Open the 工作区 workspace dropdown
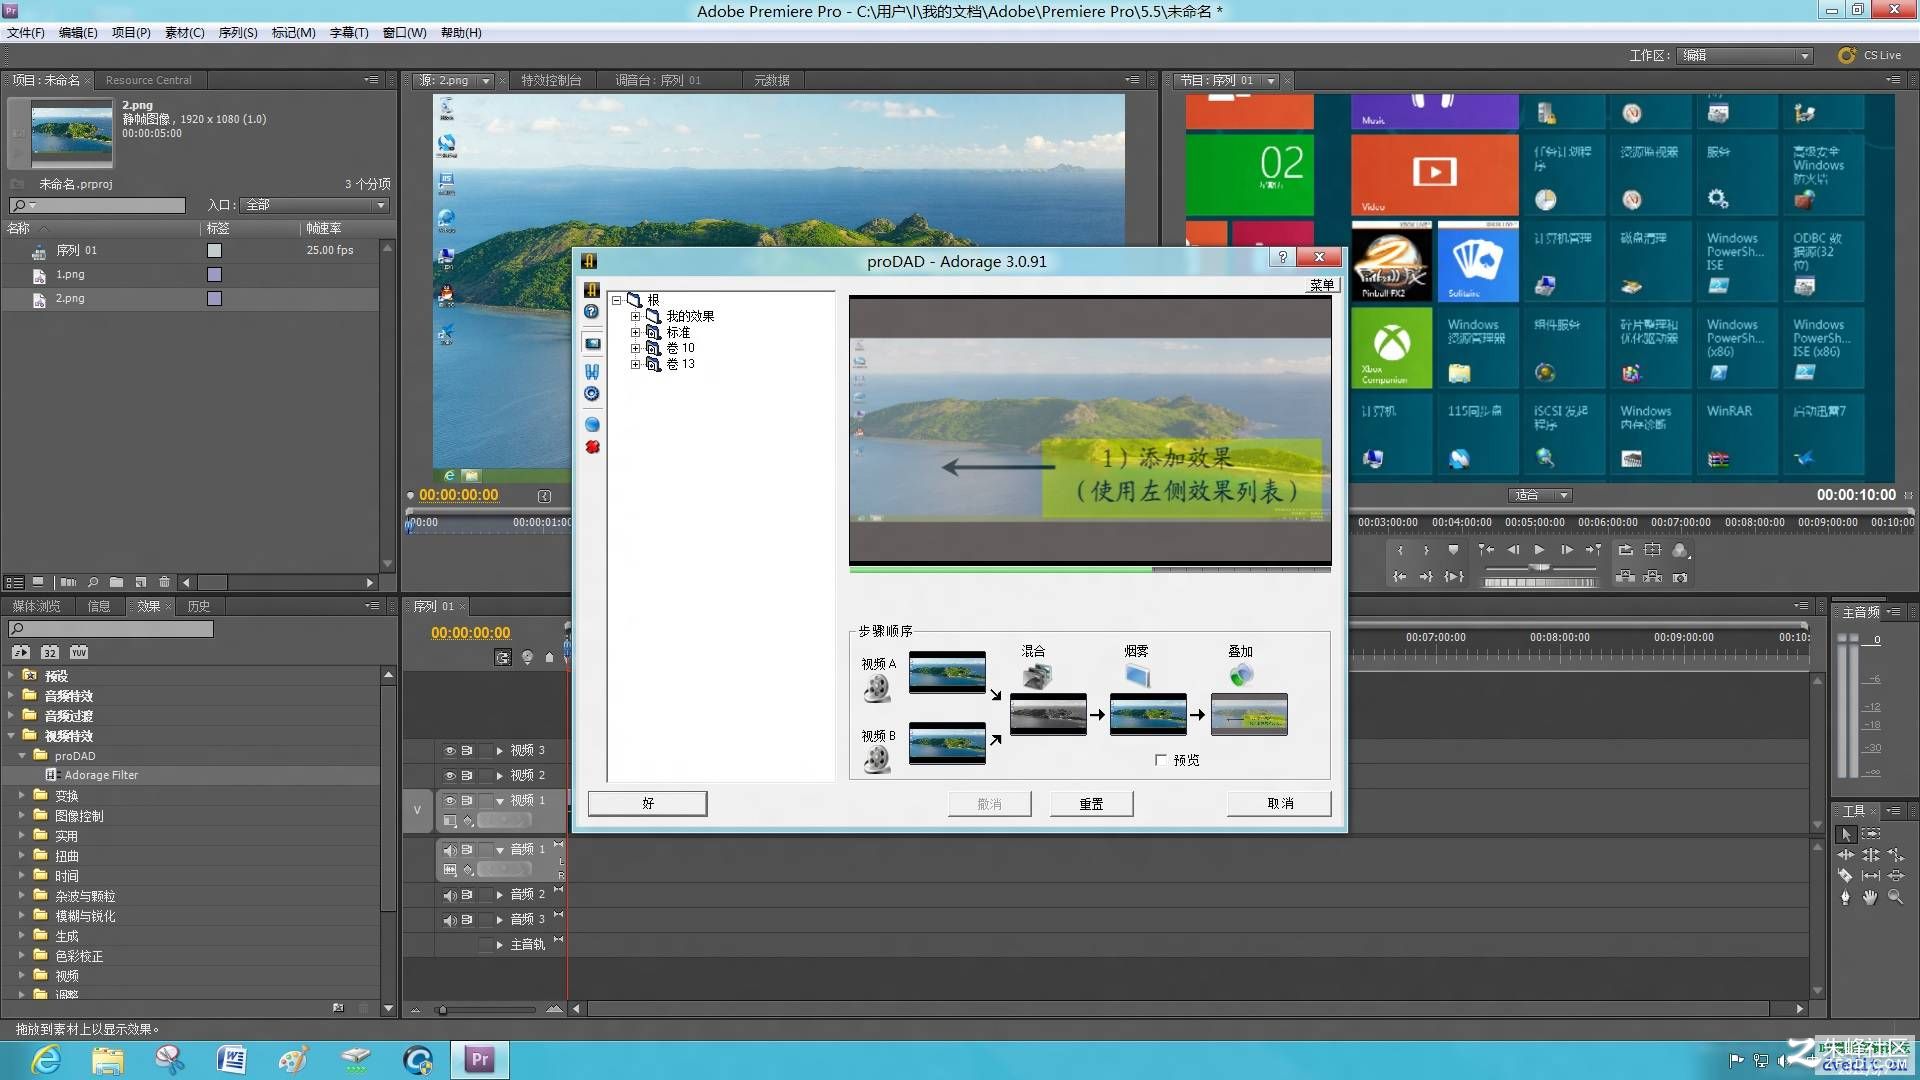1920x1080 pixels. point(1746,56)
